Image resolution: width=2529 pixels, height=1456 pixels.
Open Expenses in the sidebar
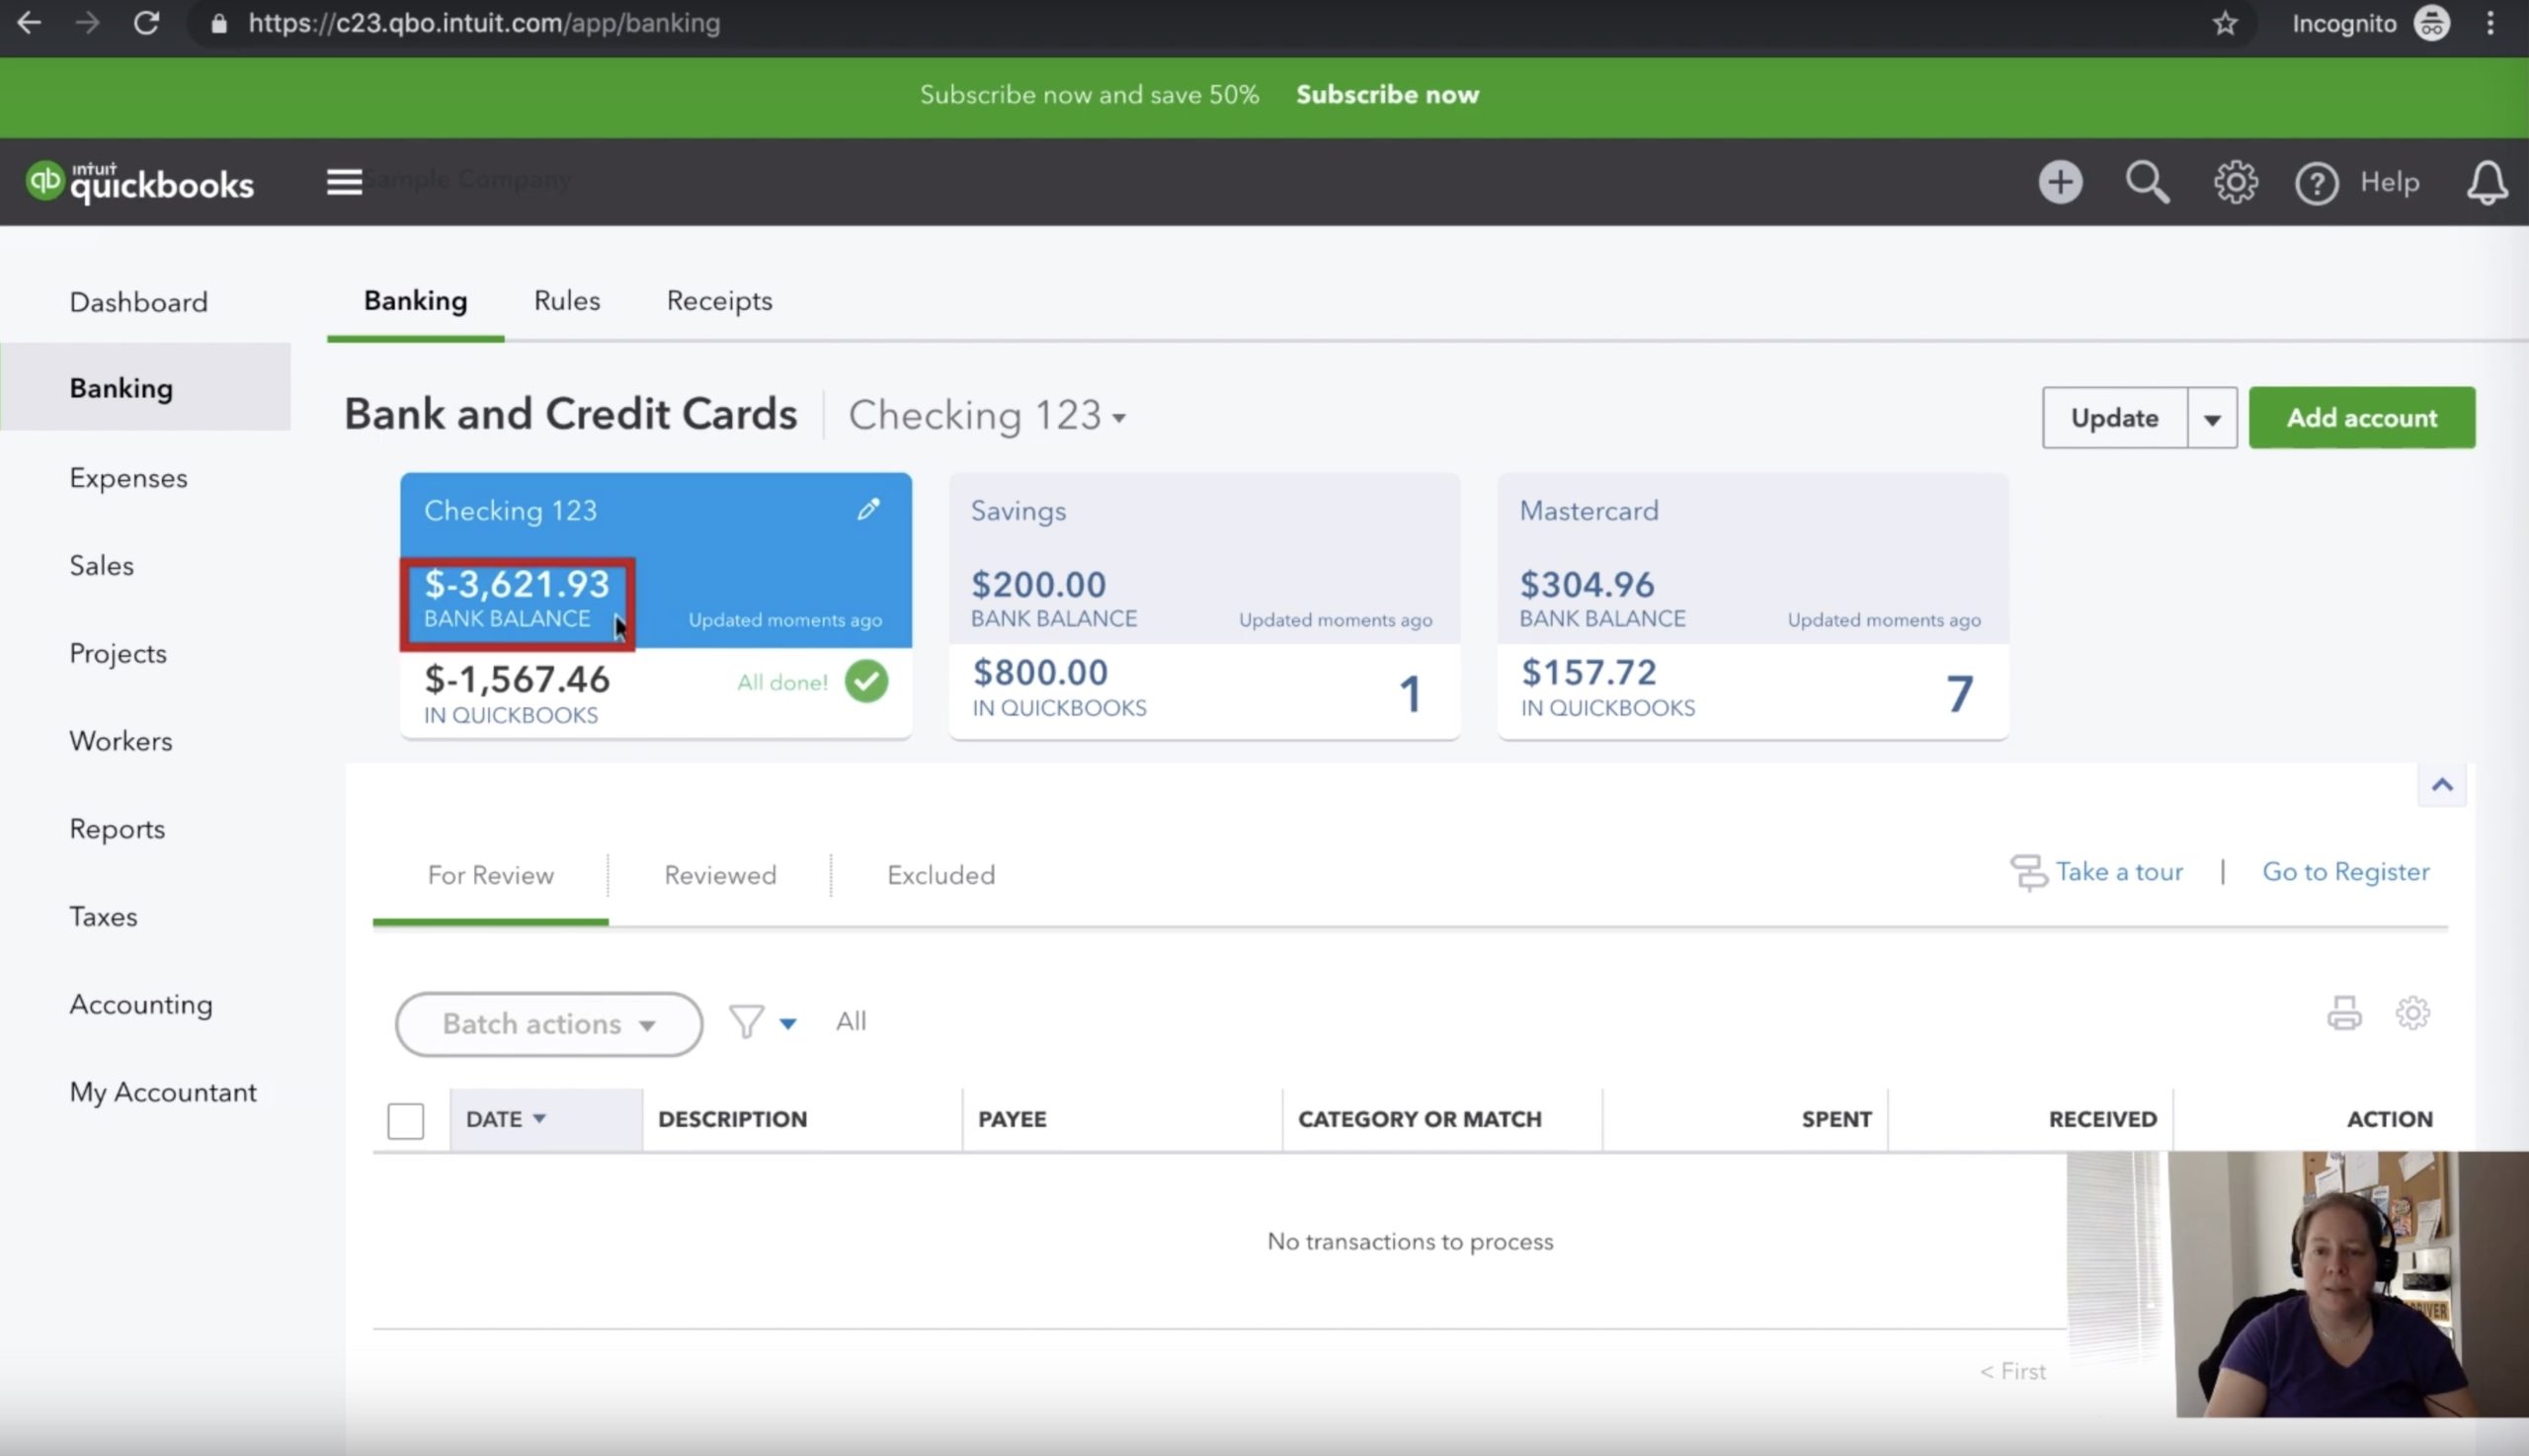coord(128,478)
